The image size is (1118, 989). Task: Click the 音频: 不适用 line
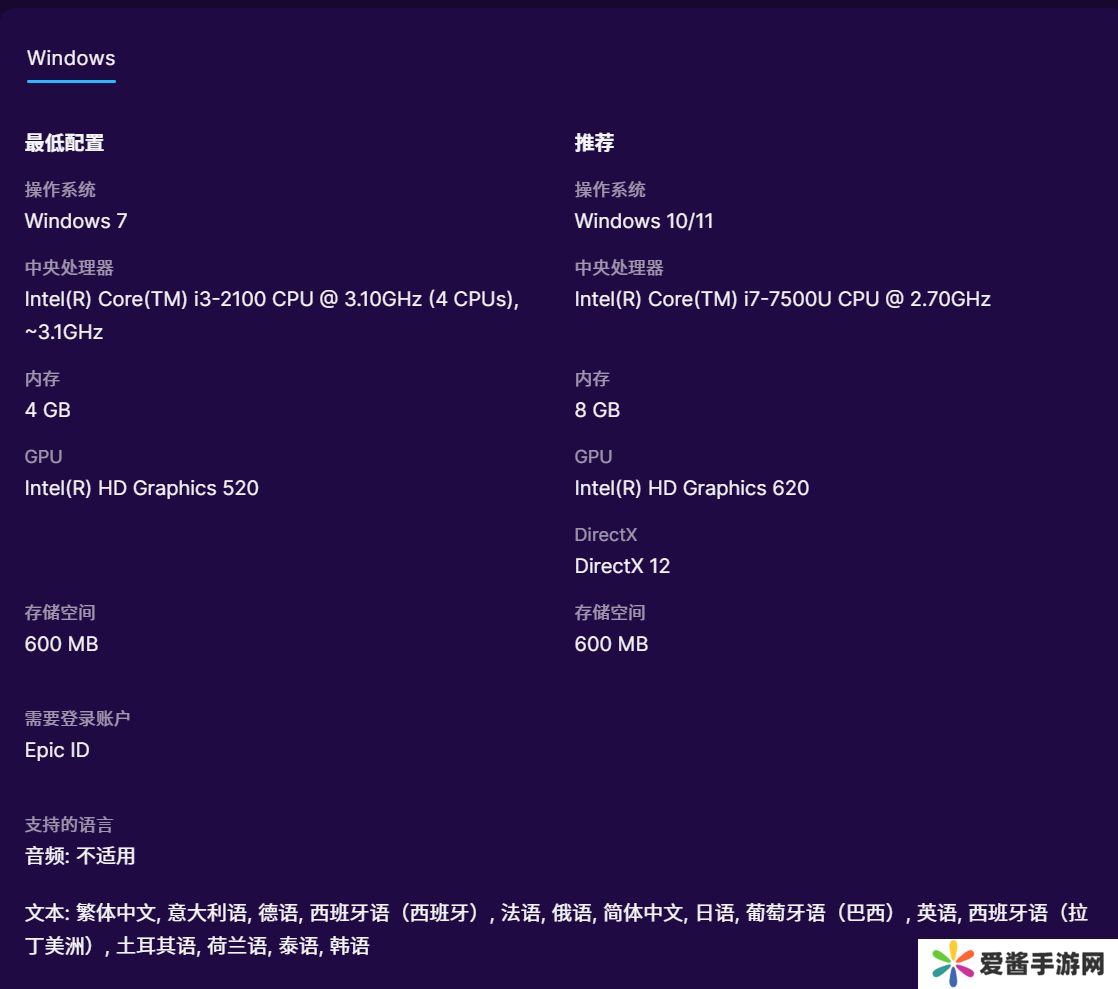(x=80, y=856)
